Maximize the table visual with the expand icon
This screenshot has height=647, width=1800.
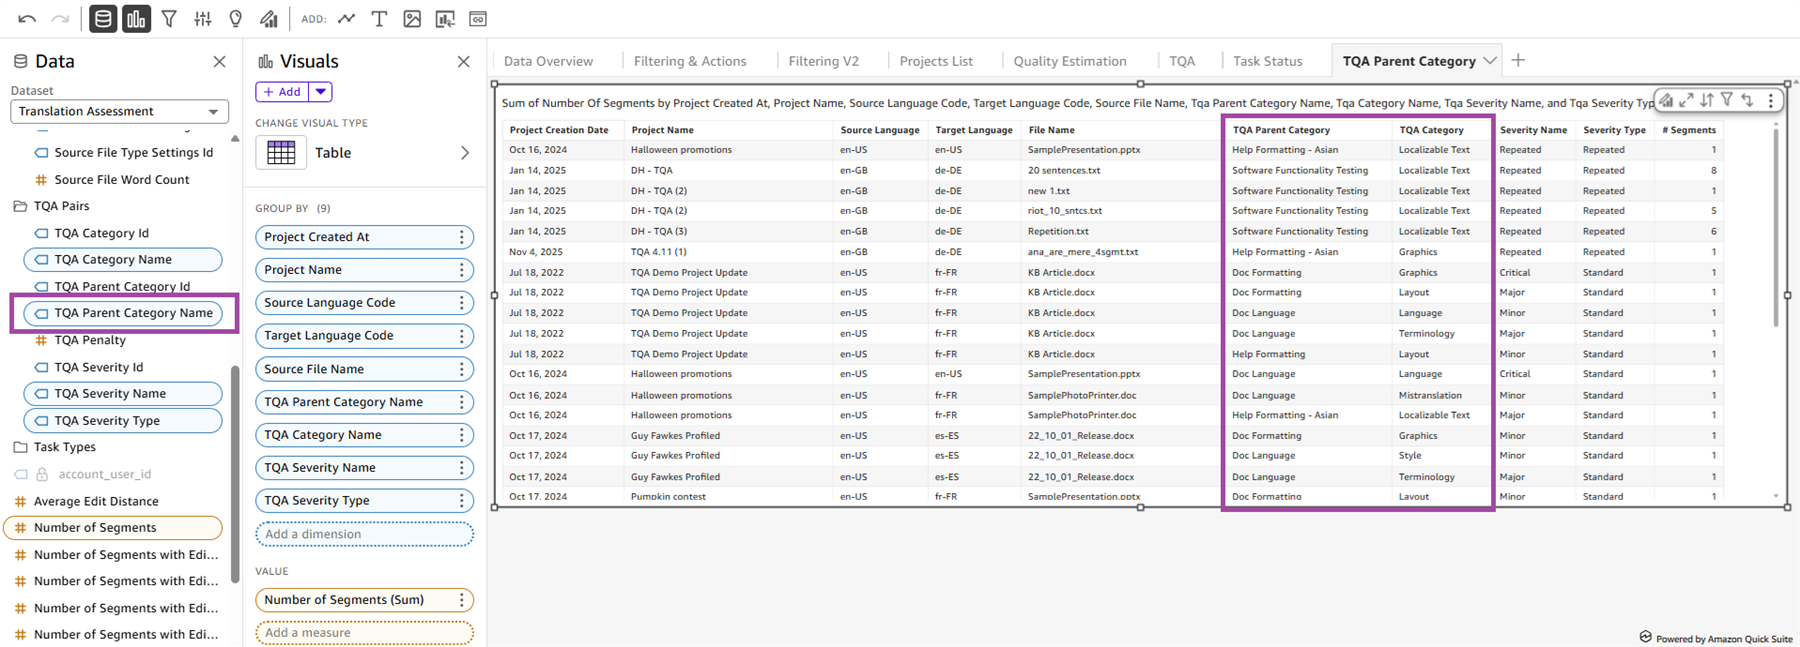point(1686,100)
